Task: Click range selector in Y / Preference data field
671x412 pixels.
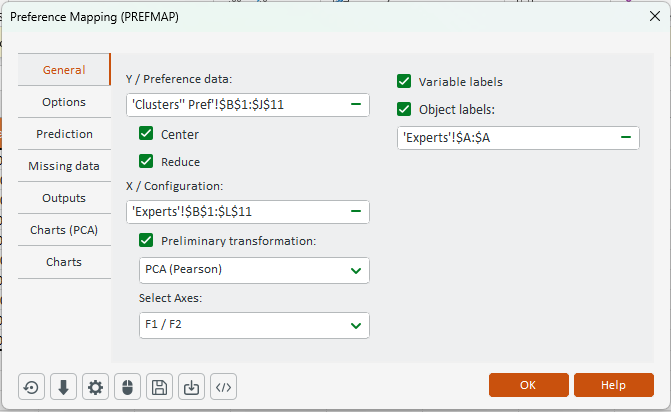Action: click(356, 104)
